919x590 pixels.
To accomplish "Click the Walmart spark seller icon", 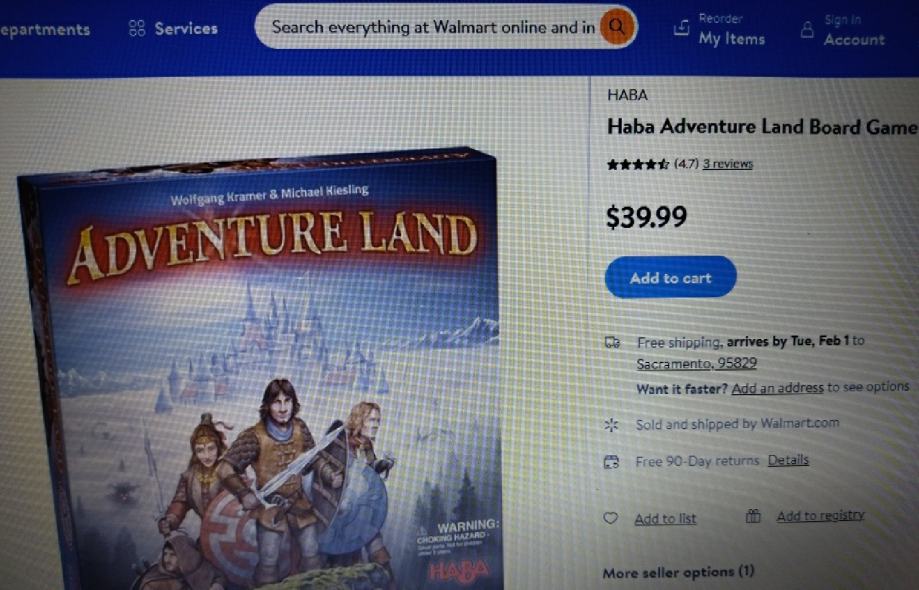I will click(611, 425).
